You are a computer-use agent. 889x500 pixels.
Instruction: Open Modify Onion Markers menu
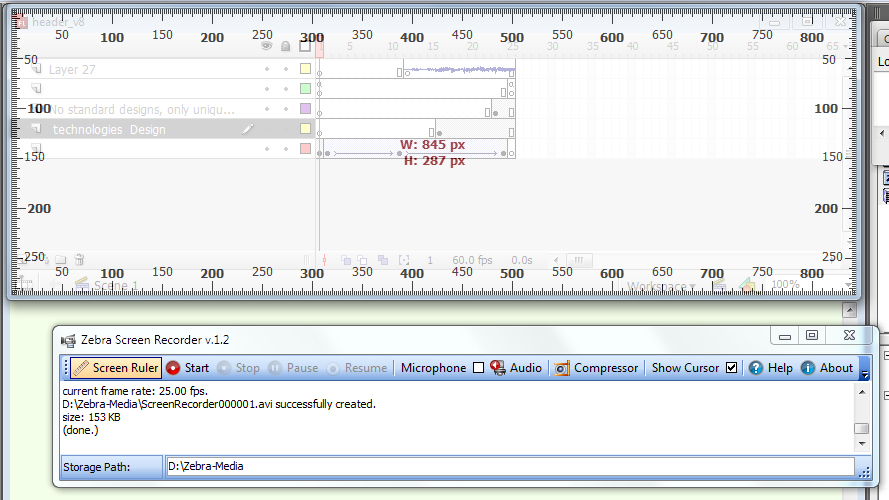(x=404, y=260)
